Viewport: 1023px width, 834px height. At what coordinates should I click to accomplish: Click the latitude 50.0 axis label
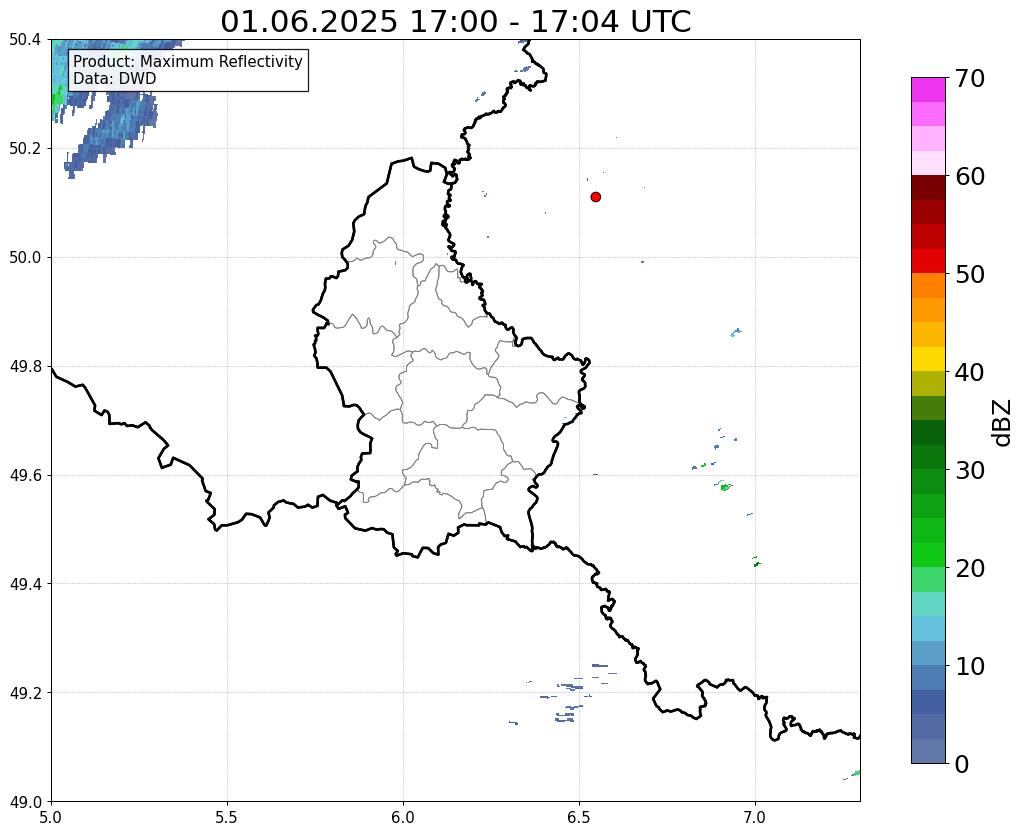[25, 258]
